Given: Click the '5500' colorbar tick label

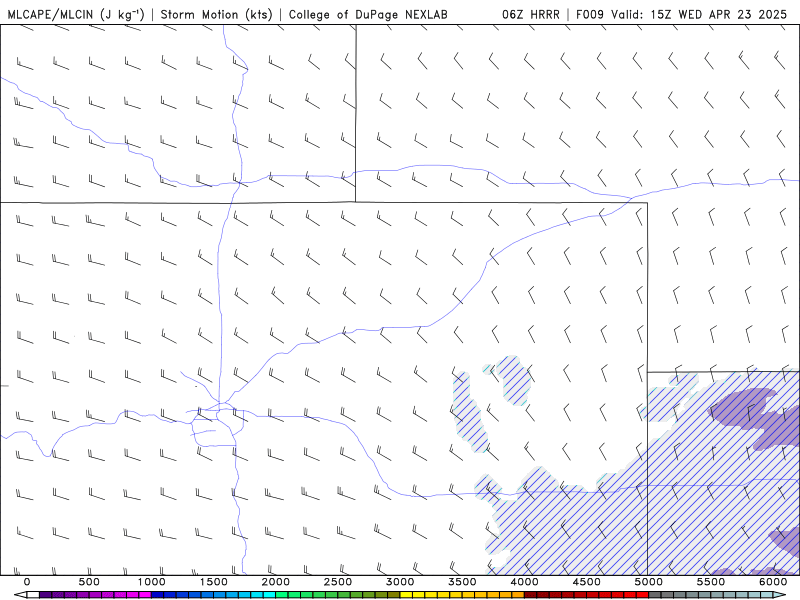Looking at the screenshot, I should (711, 582).
